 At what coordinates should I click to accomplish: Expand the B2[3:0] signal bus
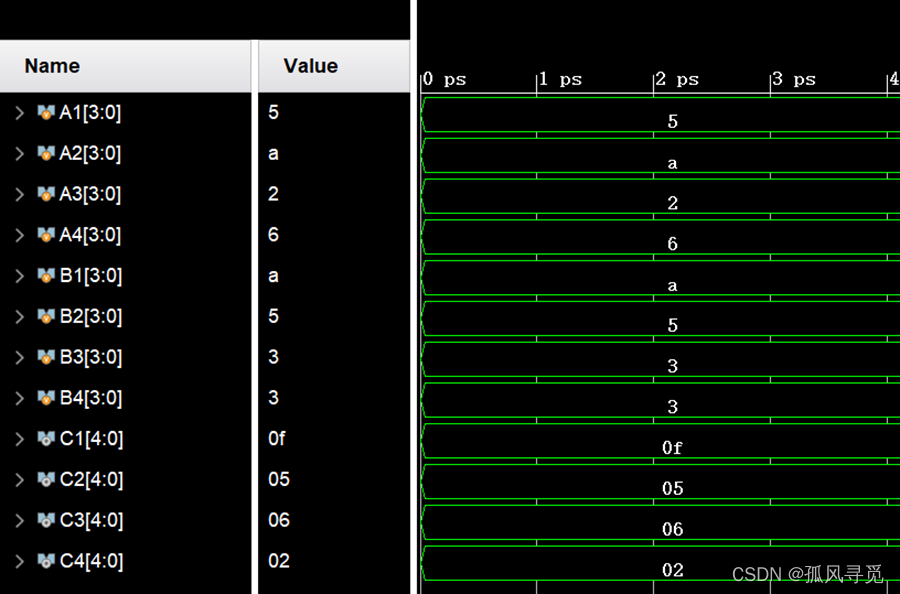pyautogui.click(x=20, y=317)
